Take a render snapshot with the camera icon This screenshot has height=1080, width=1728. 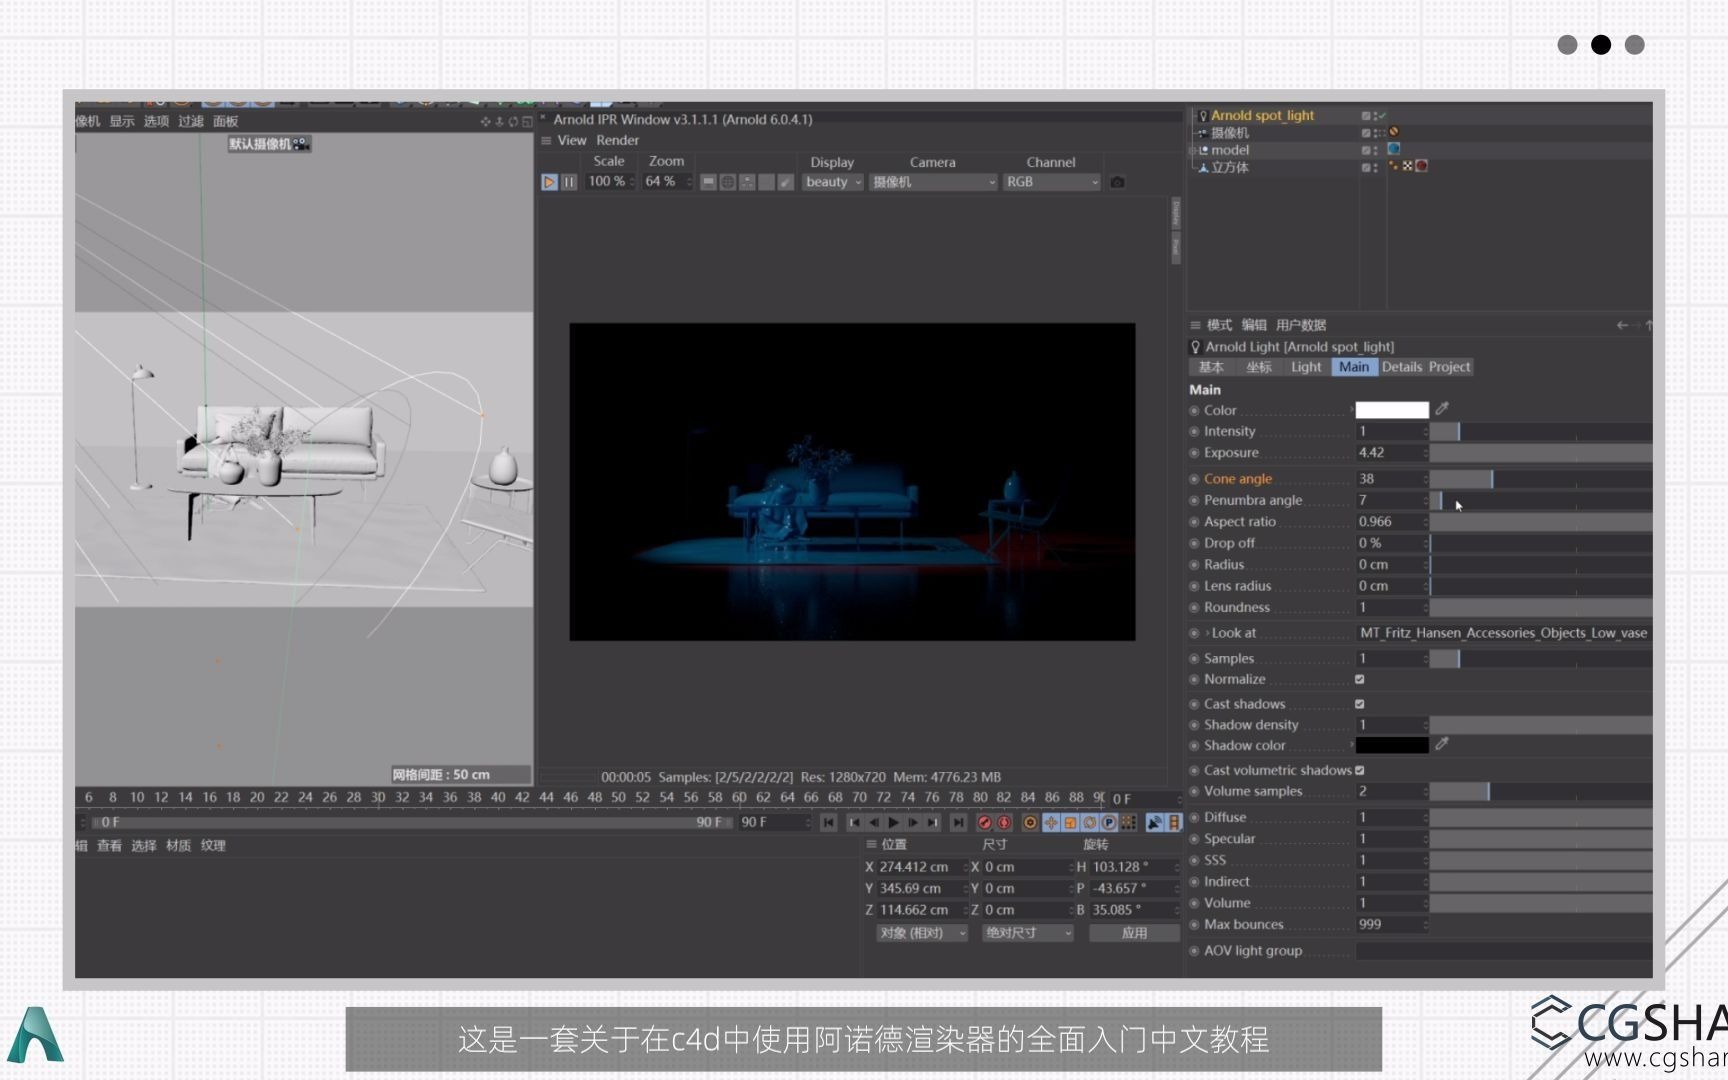point(1117,181)
